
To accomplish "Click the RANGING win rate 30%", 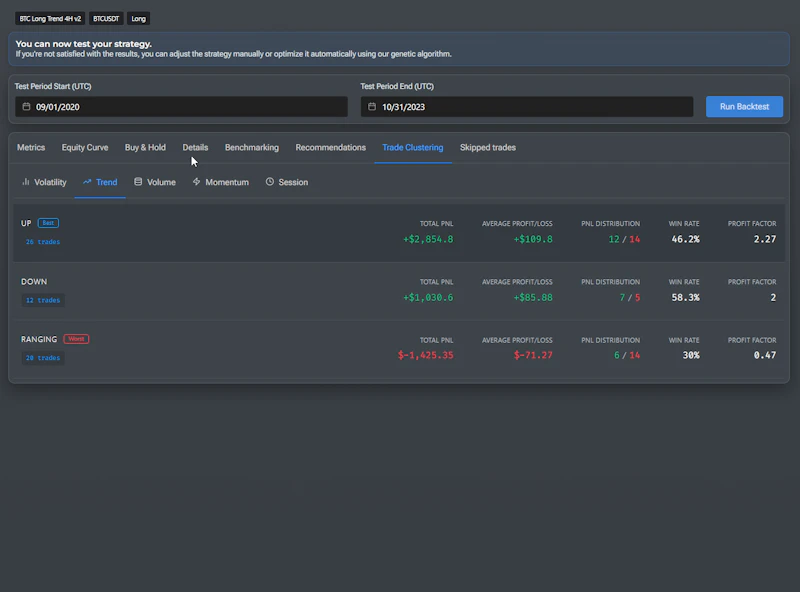I will [x=691, y=355].
